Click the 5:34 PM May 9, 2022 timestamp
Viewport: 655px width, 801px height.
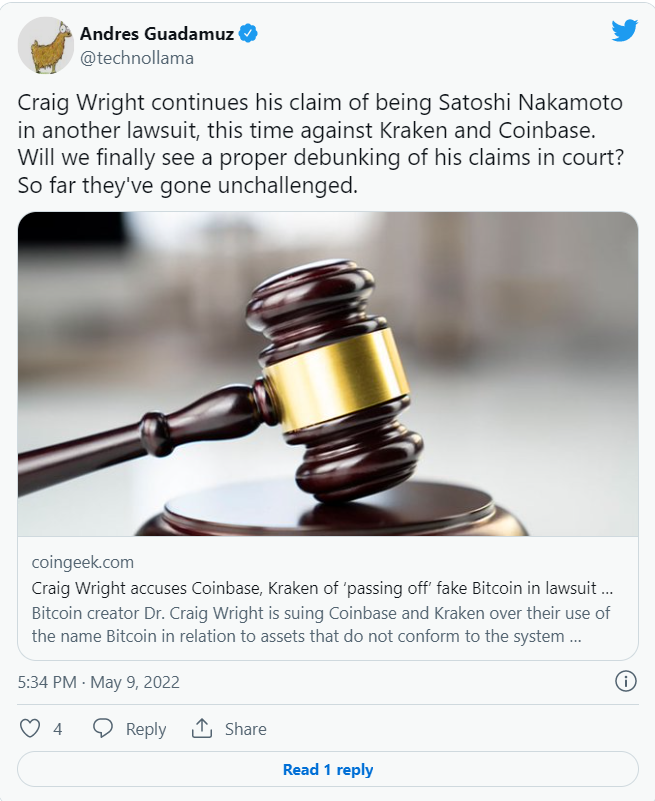point(99,682)
